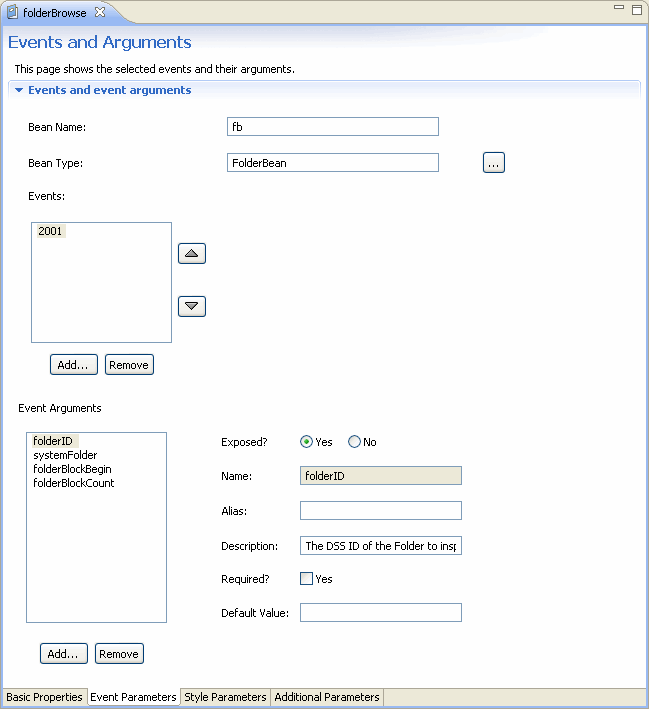Viewport: 649px width, 709px height.
Task: Switch to Event Parameters tab
Action: tap(133, 697)
